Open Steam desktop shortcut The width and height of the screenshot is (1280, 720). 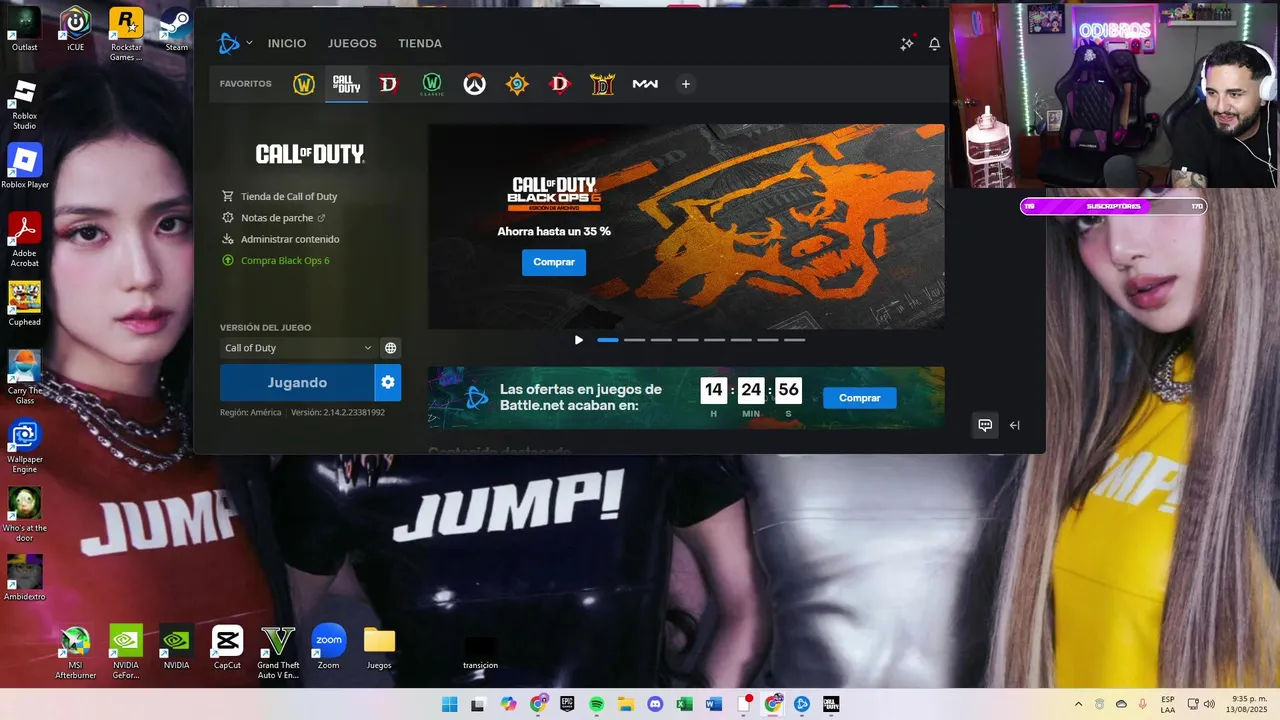[x=177, y=29]
